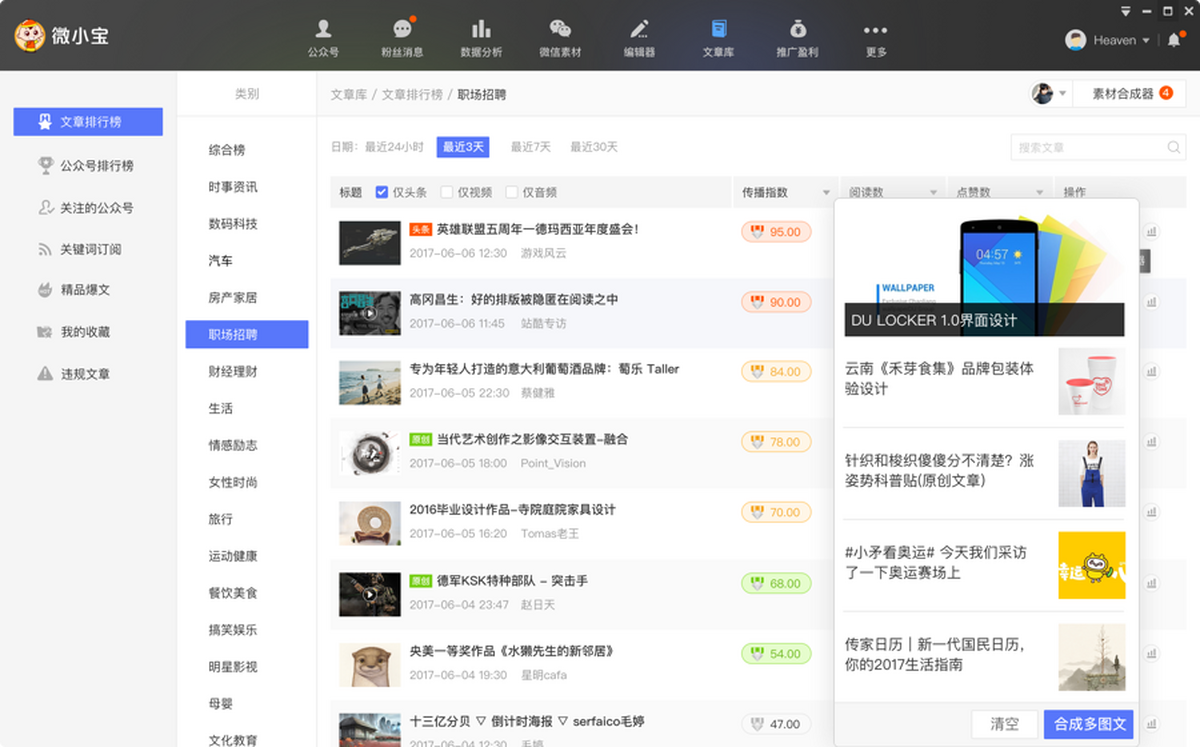
Task: Open the 推广盈利 money bag icon
Action: click(x=797, y=30)
